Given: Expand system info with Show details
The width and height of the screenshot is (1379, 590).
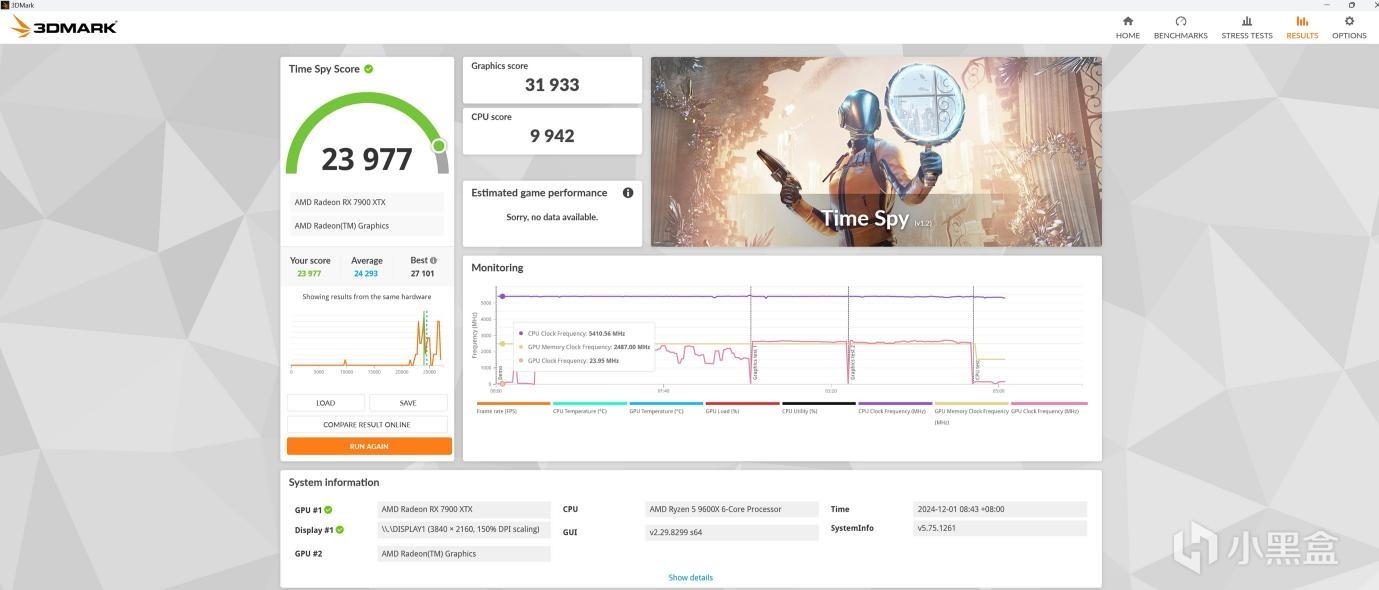Looking at the screenshot, I should 691,578.
